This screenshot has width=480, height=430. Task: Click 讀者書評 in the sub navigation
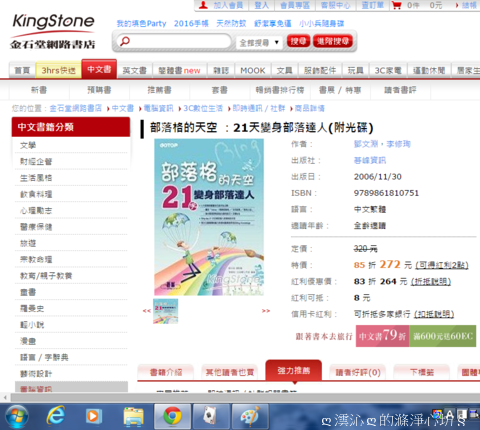coord(400,90)
